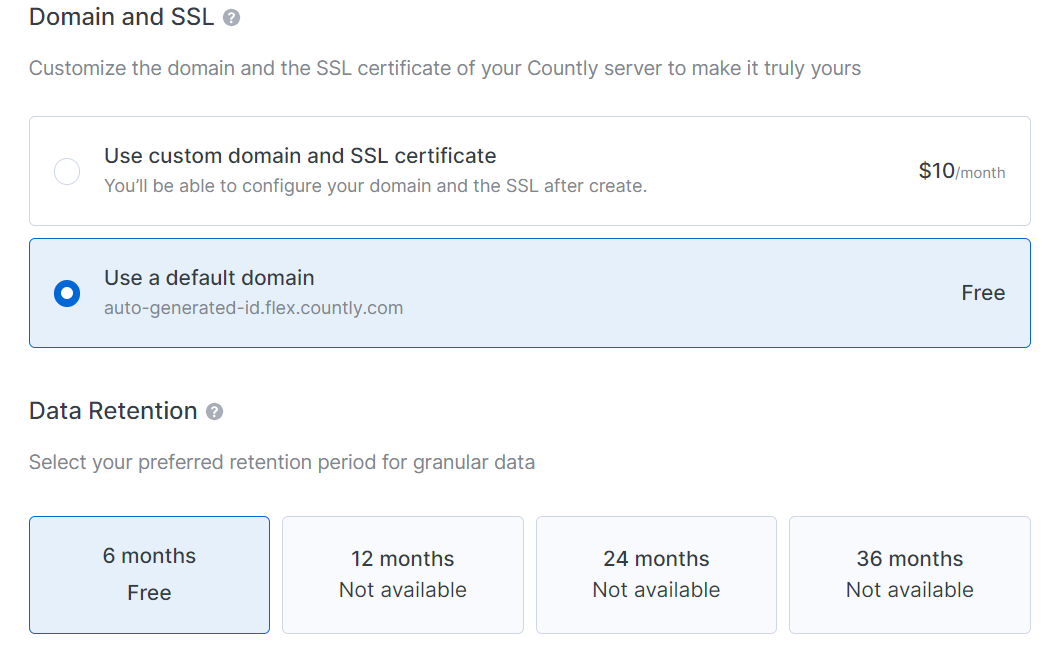Click the Free label on default domain
1052x660 pixels.
(x=983, y=293)
